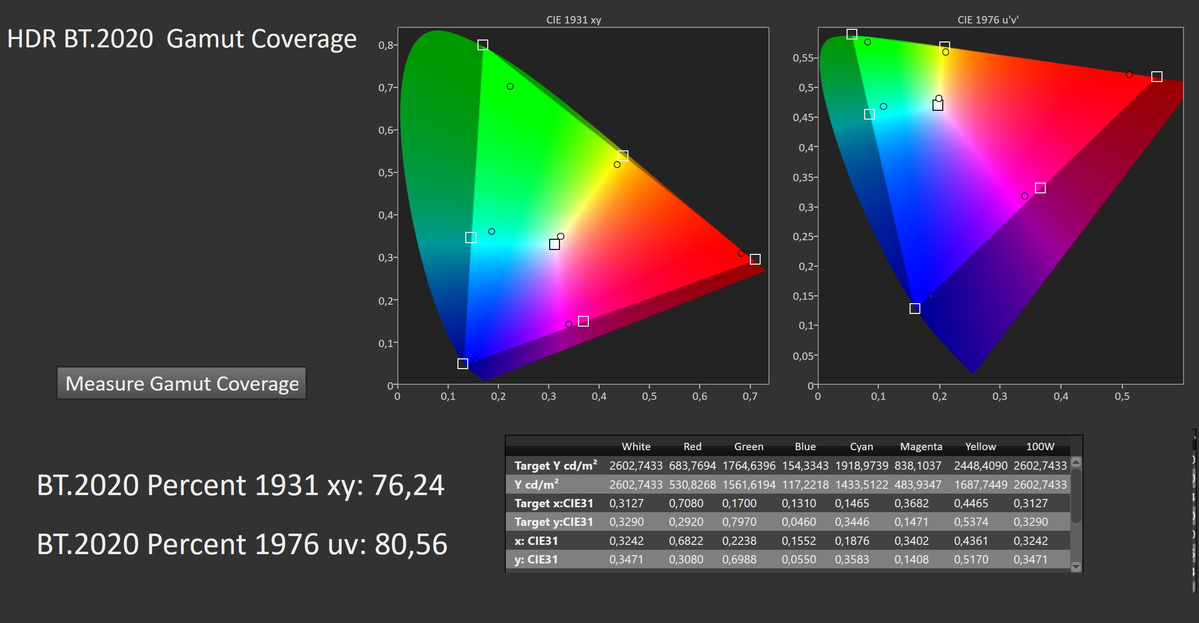This screenshot has height=623, width=1199.
Task: Click blue target square in CIE 1976 chart
Action: [915, 308]
